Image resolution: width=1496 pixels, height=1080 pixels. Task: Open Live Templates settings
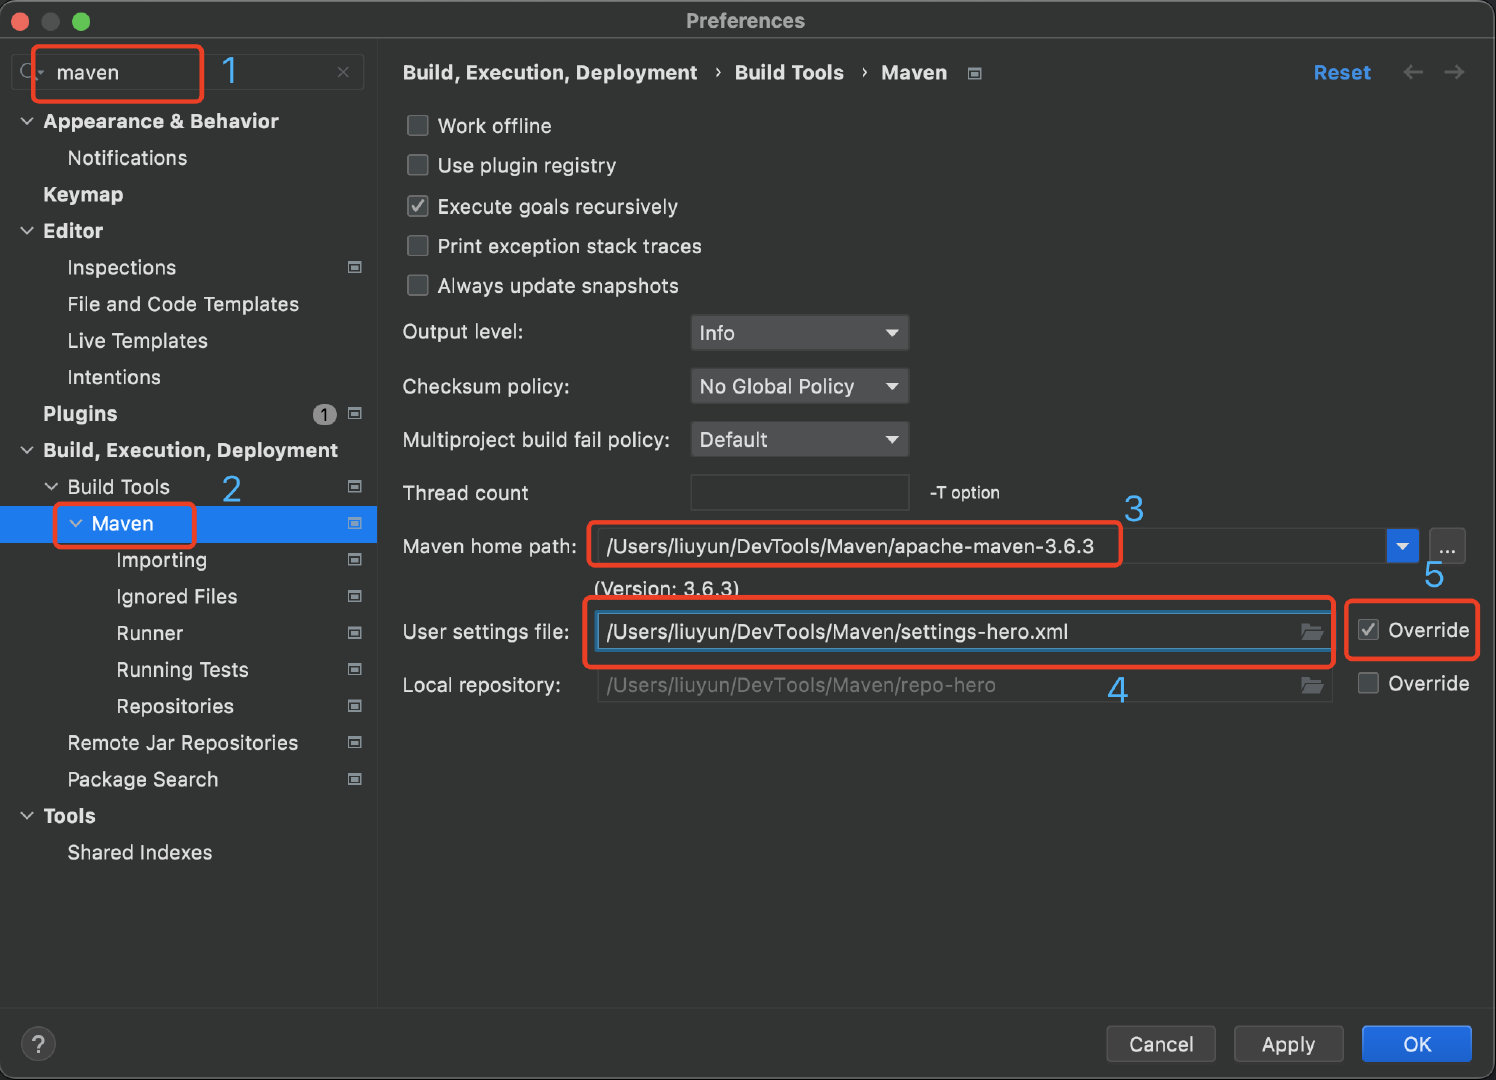point(137,341)
